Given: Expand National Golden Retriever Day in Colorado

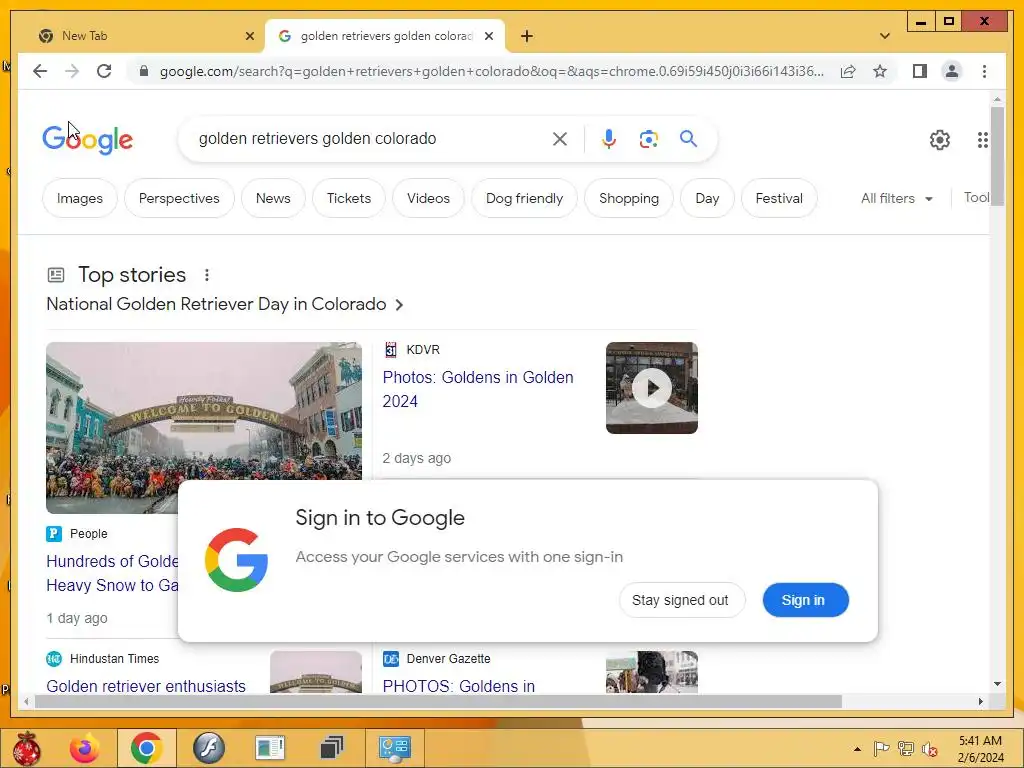Looking at the screenshot, I should (x=225, y=304).
